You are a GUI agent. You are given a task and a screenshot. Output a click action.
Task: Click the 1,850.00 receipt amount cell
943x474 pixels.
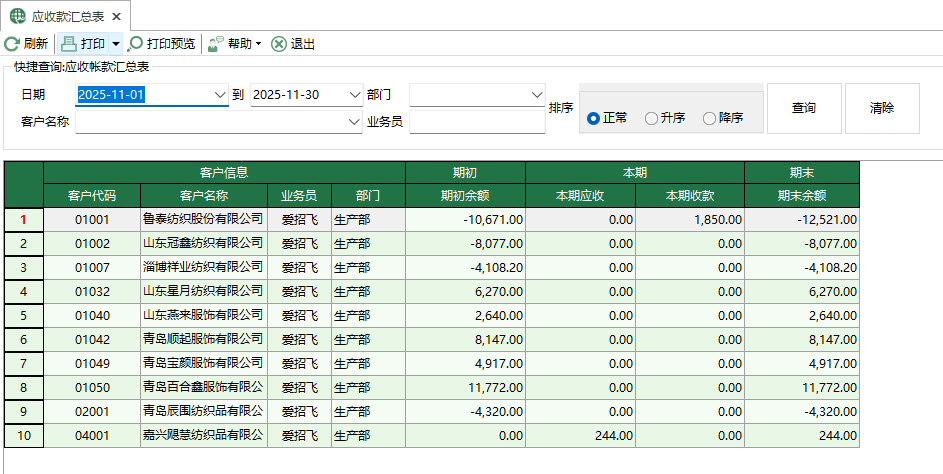[x=690, y=220]
